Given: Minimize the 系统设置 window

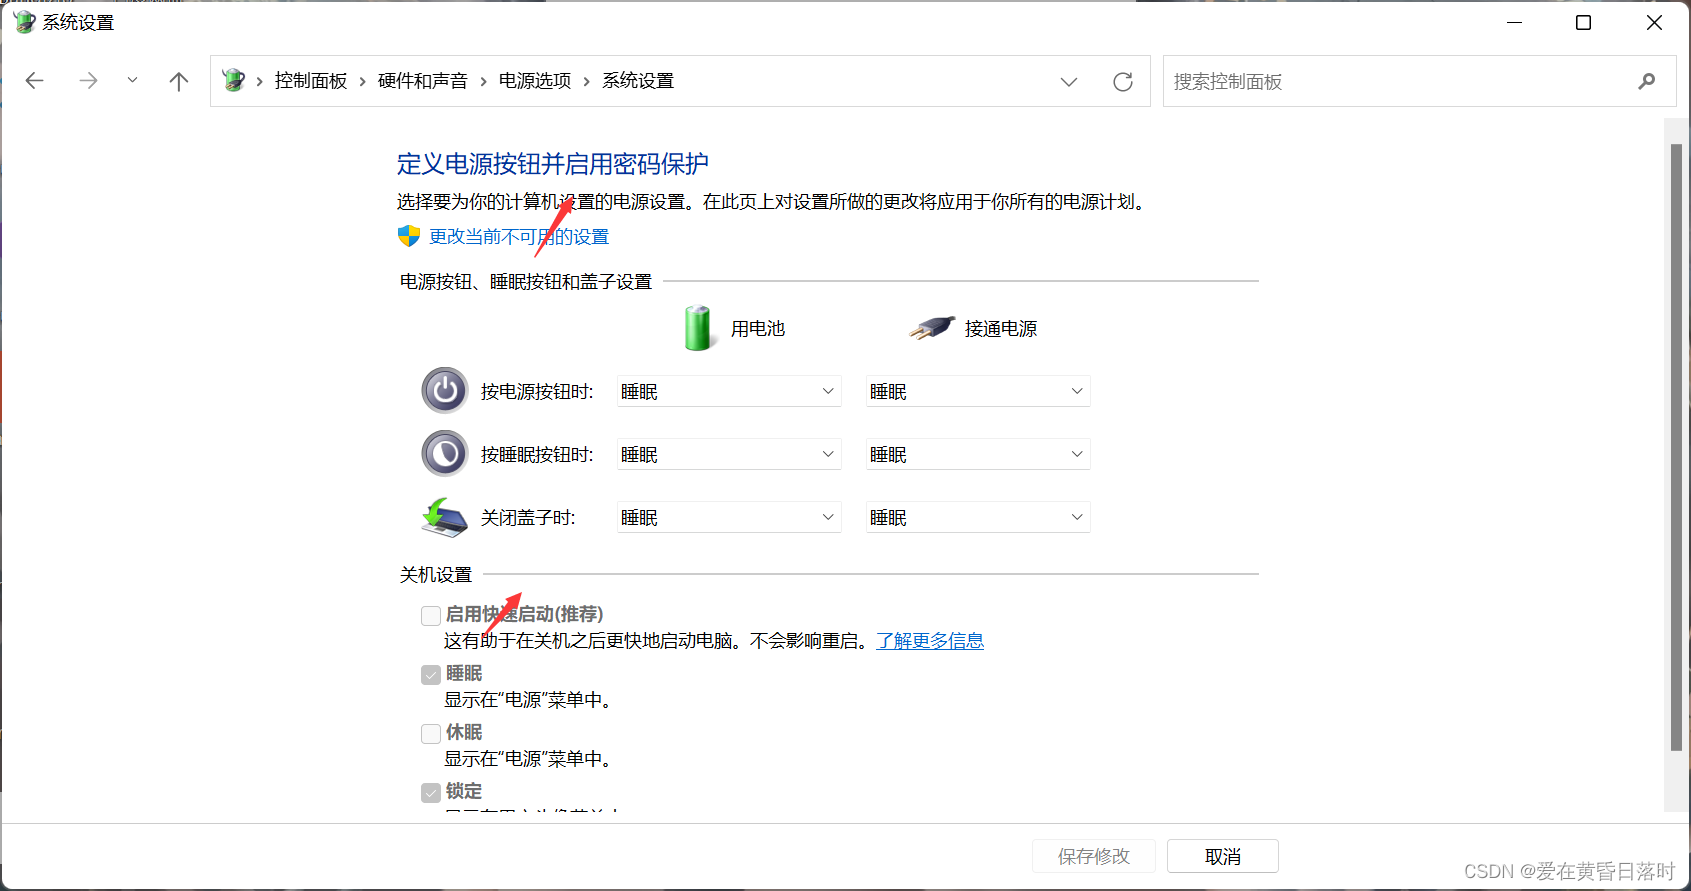Looking at the screenshot, I should pos(1515,22).
